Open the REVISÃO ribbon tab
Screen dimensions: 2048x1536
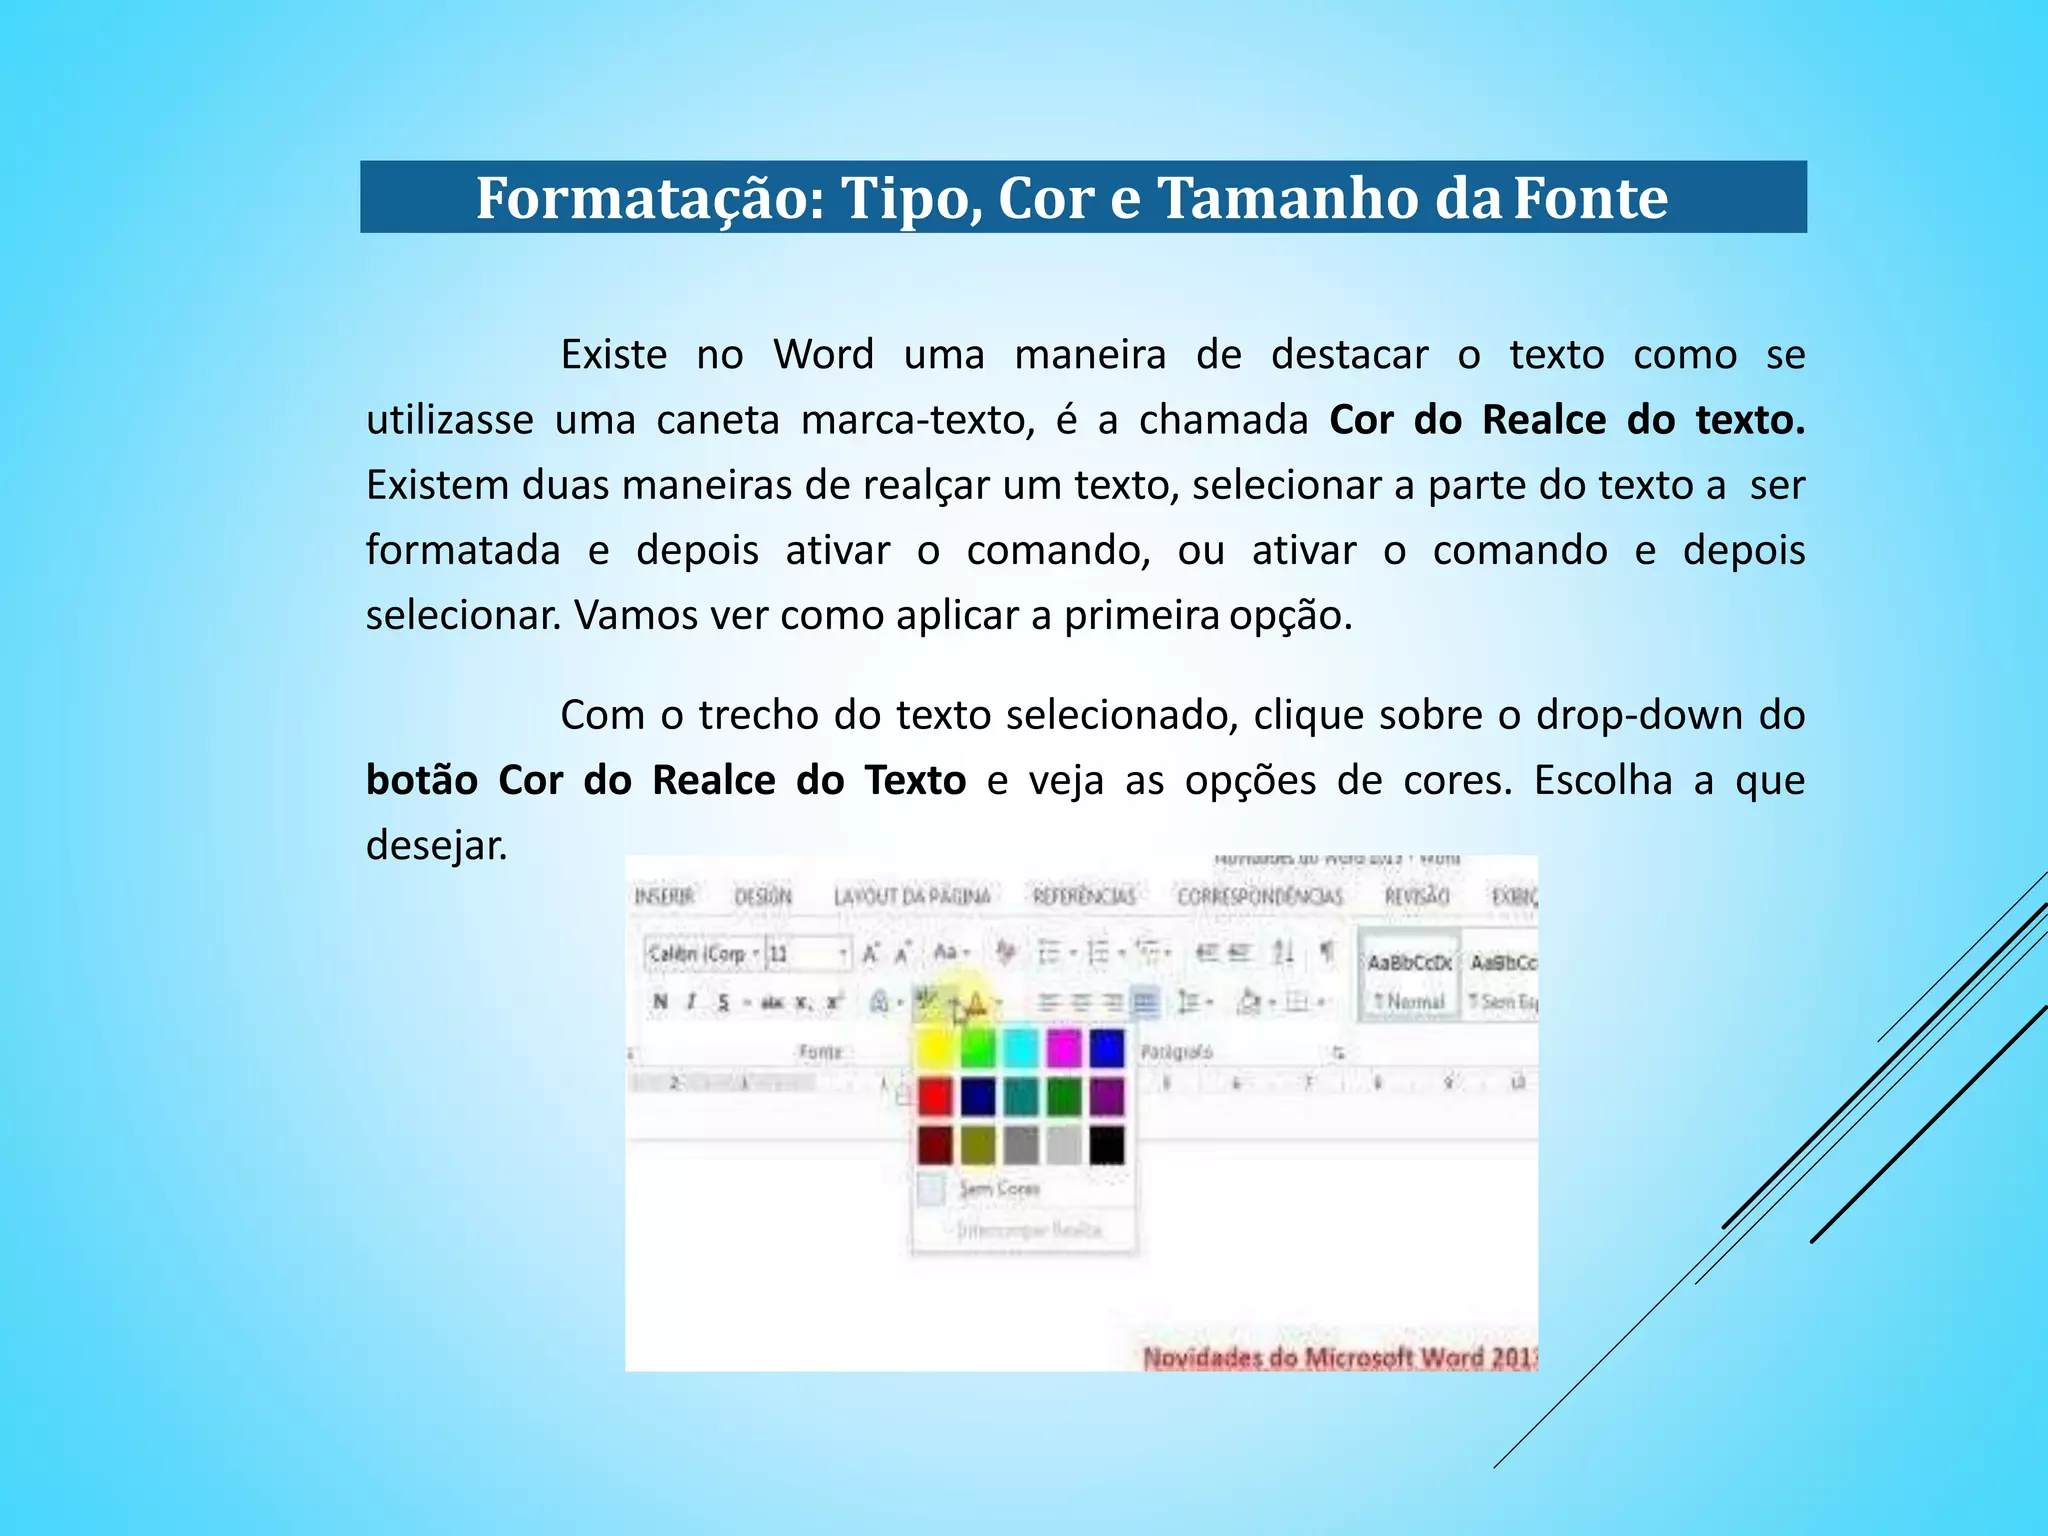point(1416,896)
